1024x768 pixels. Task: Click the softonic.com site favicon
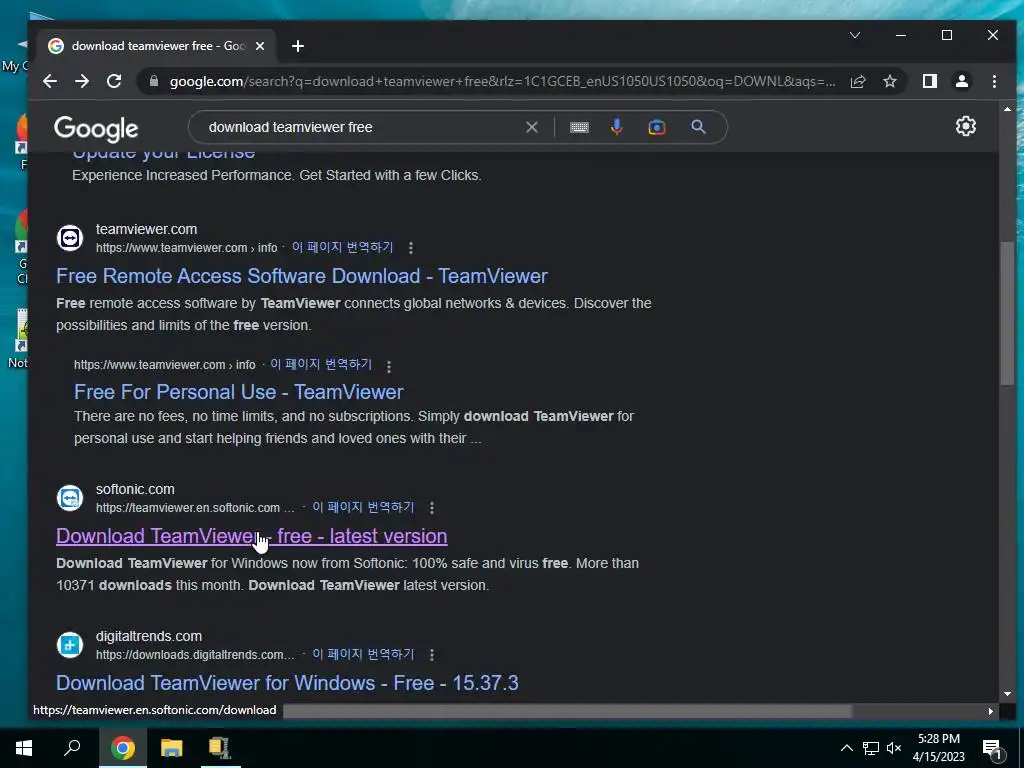click(70, 498)
